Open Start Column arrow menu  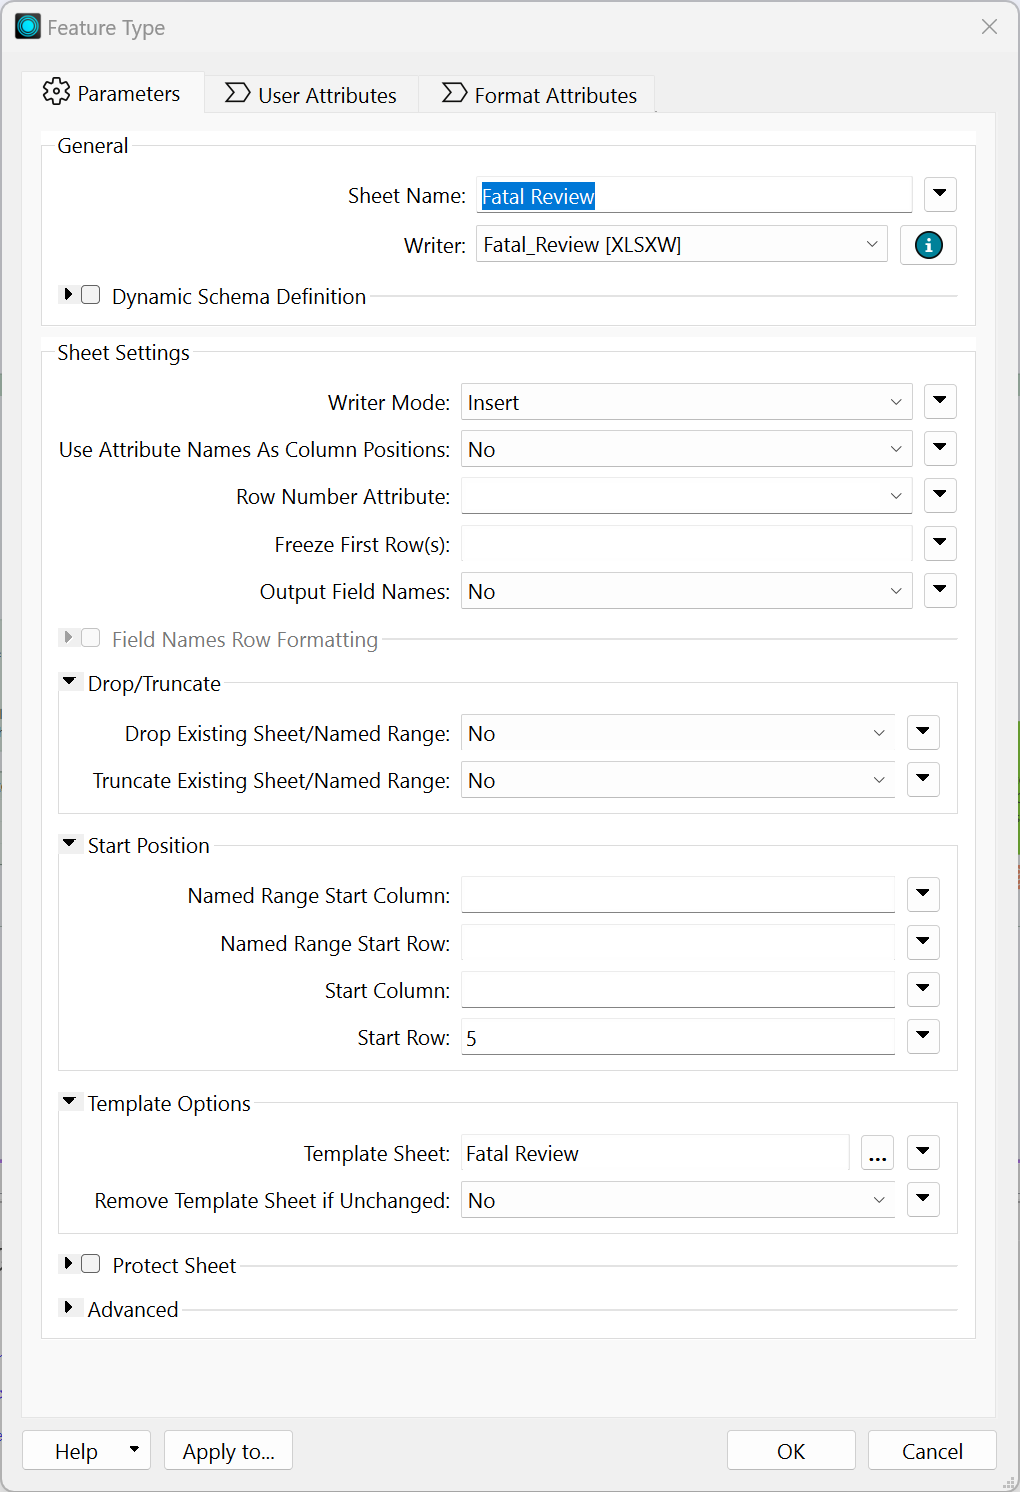pos(923,989)
